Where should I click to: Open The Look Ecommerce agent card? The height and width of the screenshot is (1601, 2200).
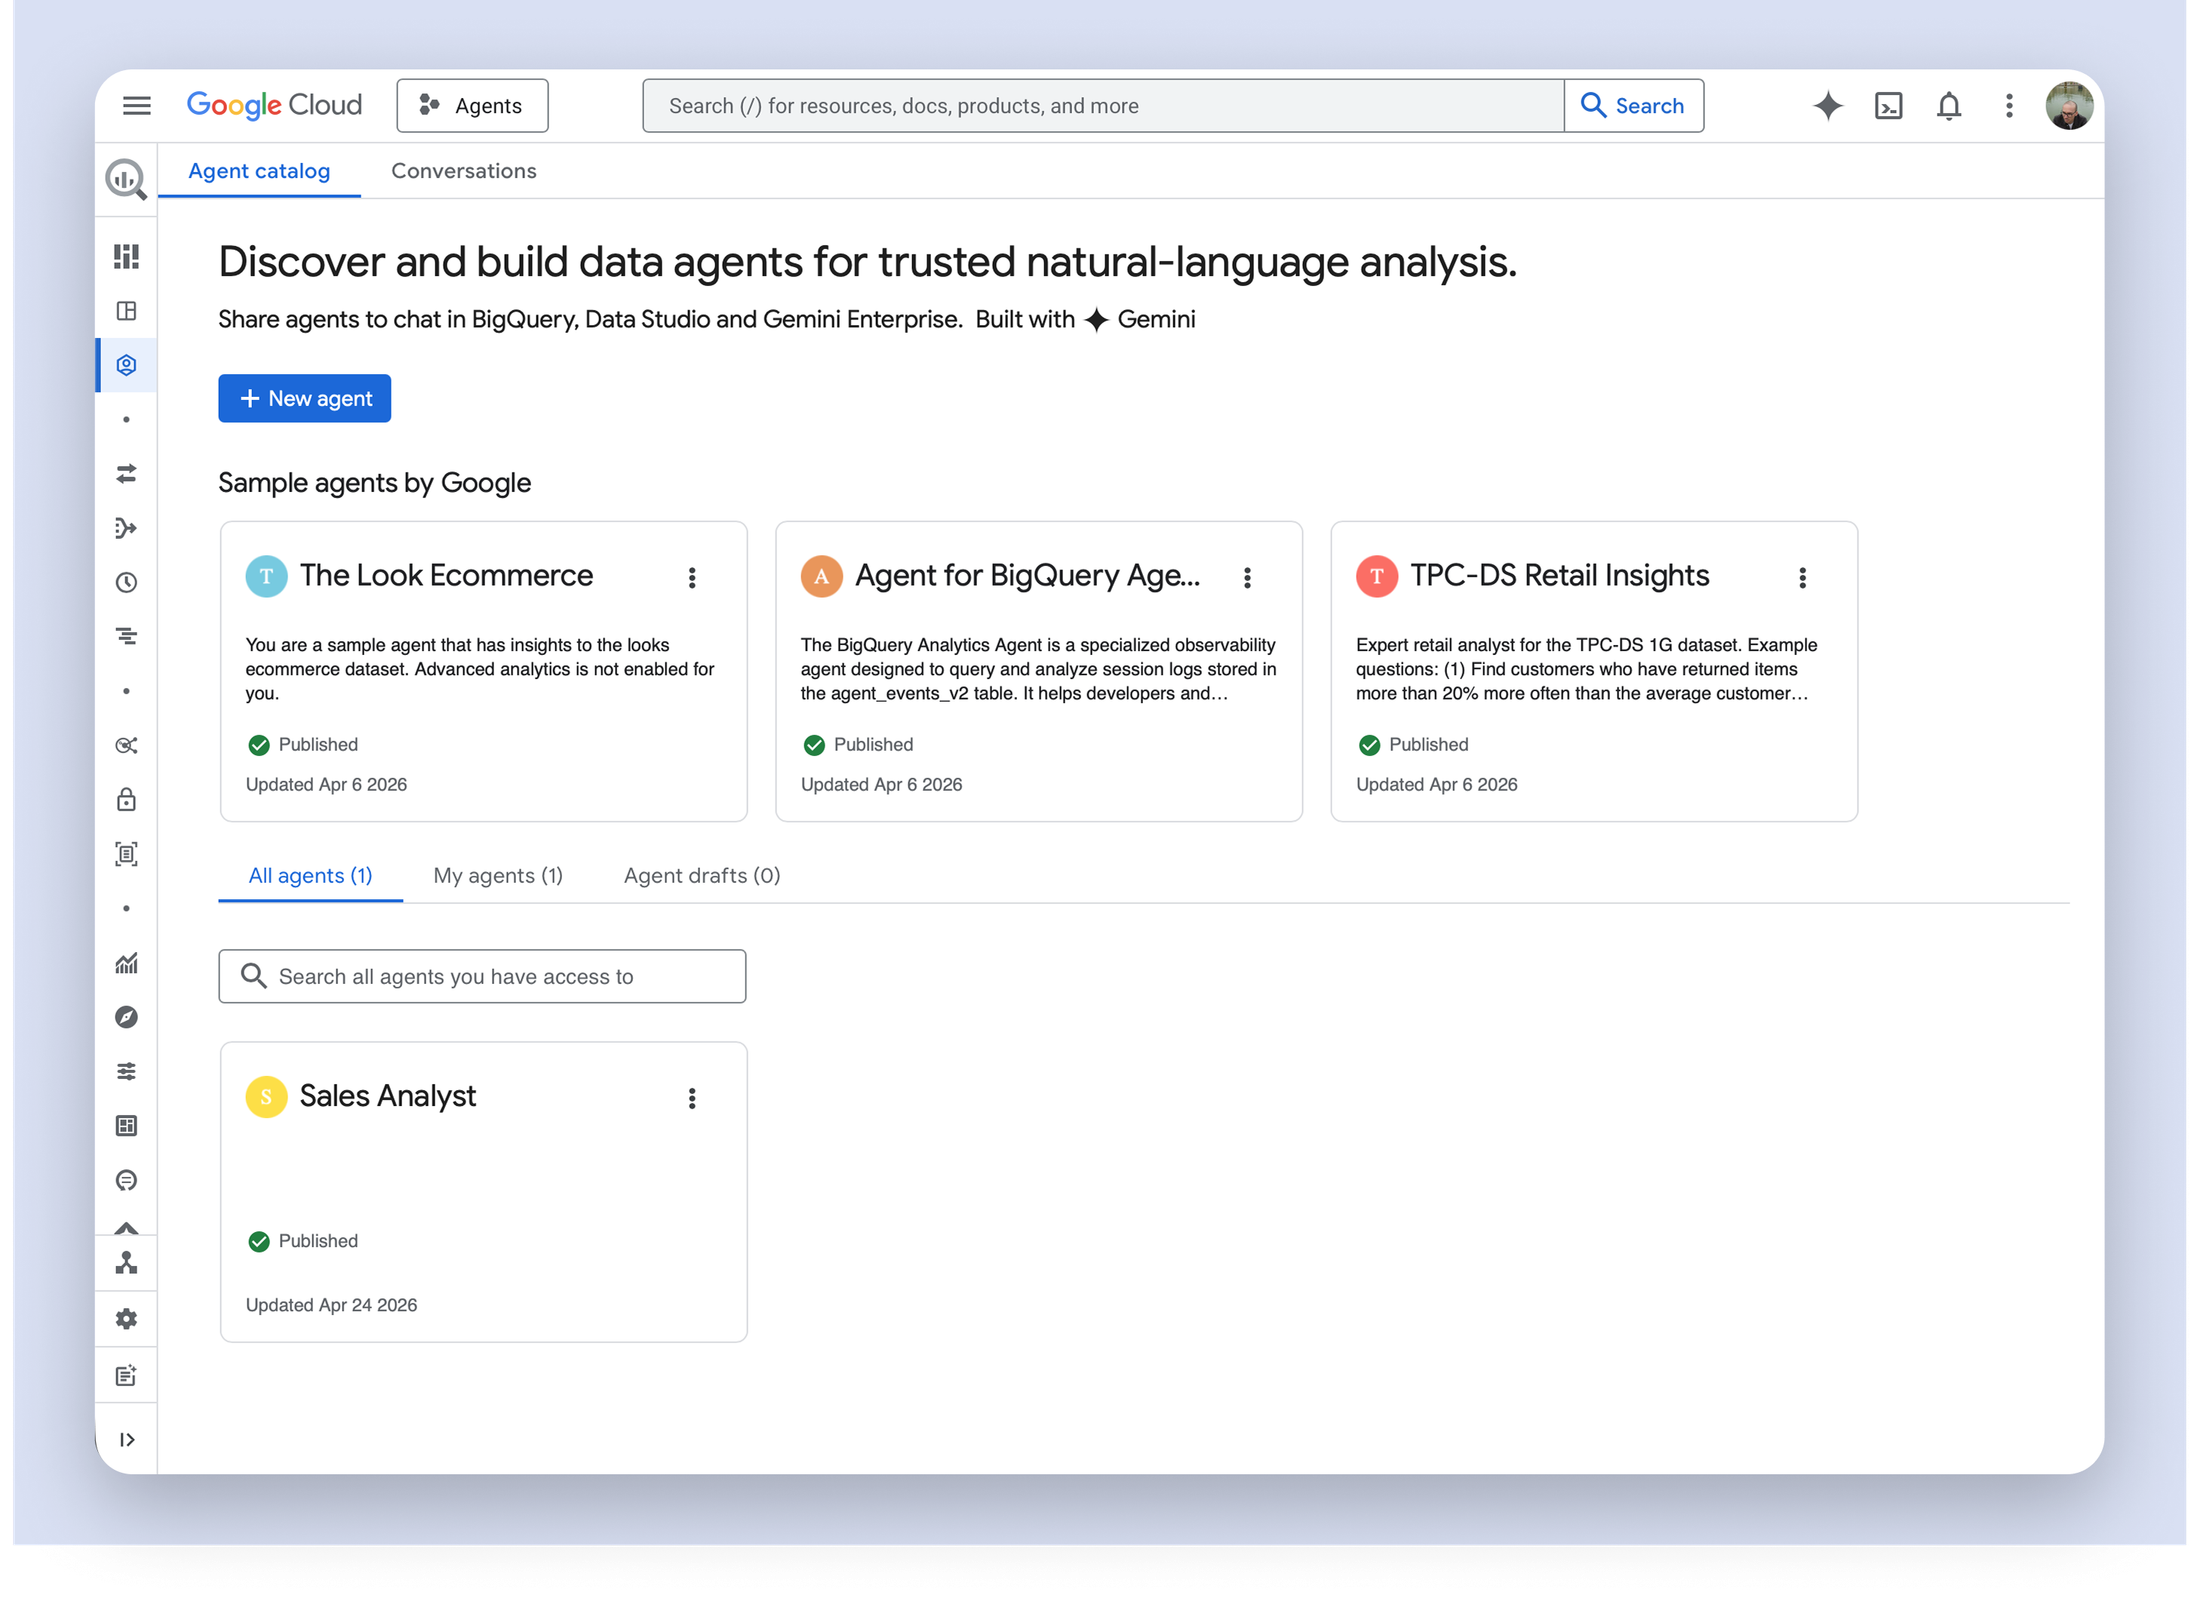tap(483, 671)
